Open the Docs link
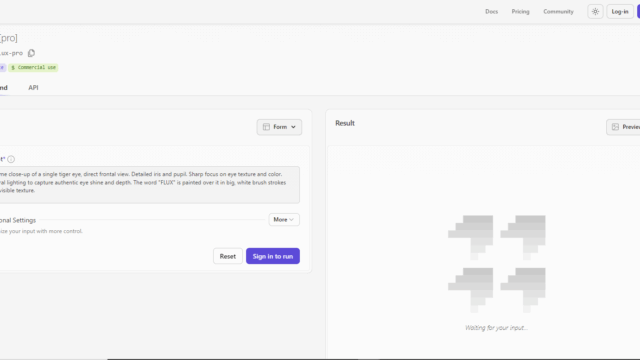 (491, 11)
